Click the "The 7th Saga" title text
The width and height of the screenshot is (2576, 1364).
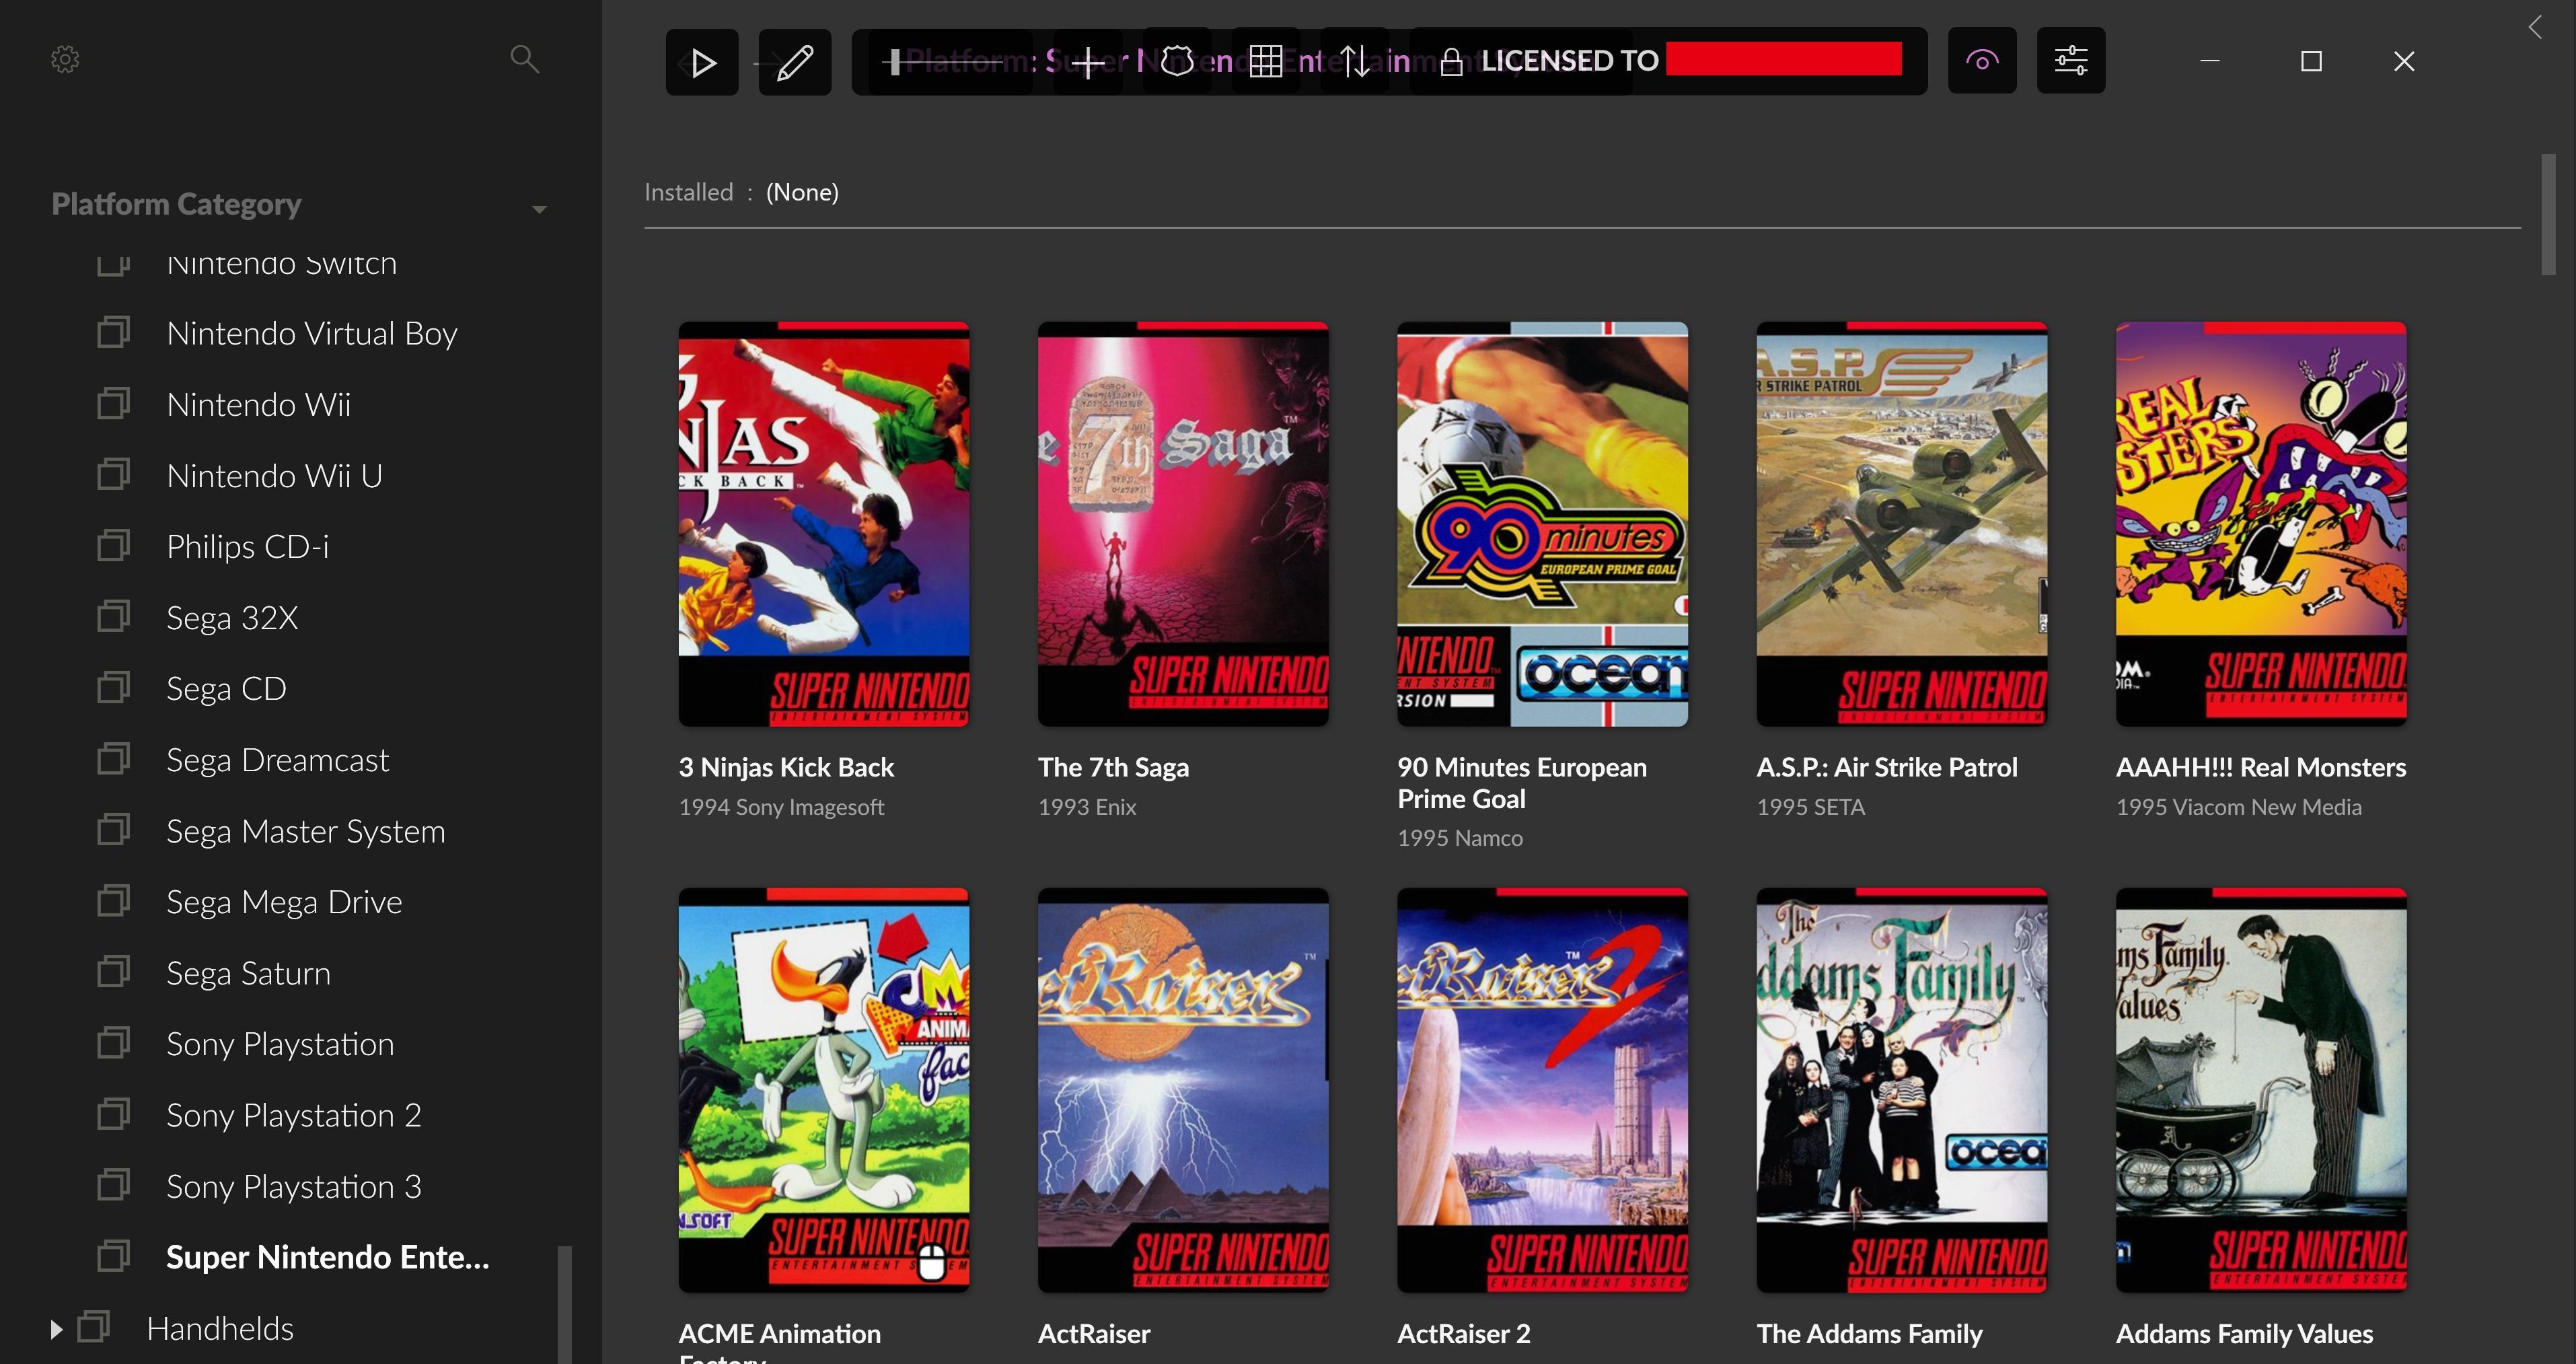(x=1113, y=768)
